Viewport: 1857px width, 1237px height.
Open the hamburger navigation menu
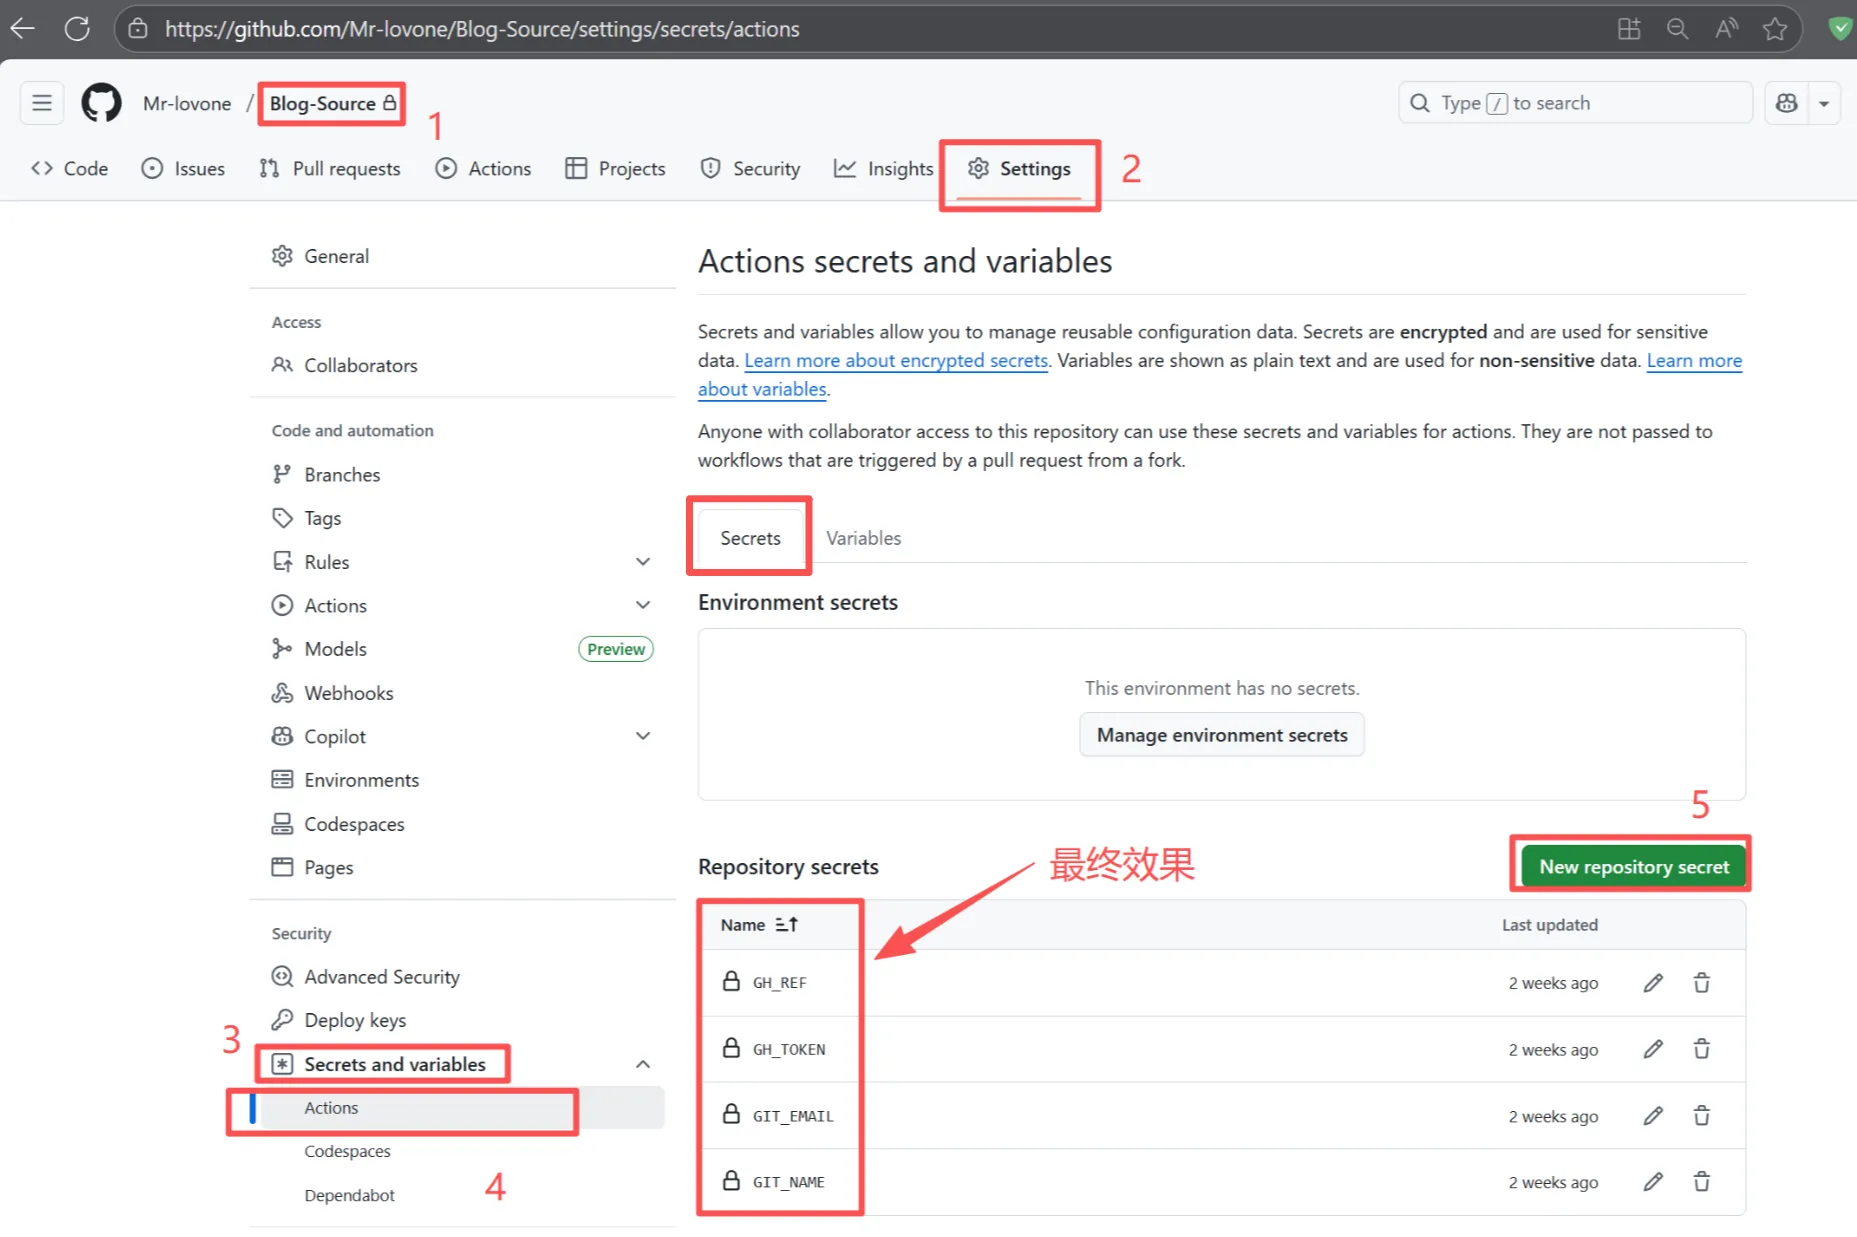(x=42, y=103)
